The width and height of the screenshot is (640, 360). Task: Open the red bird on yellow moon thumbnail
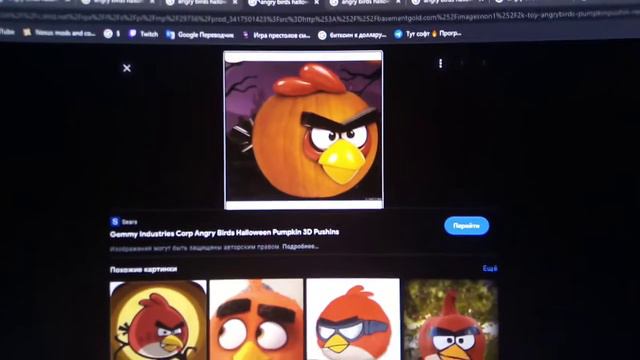158,320
